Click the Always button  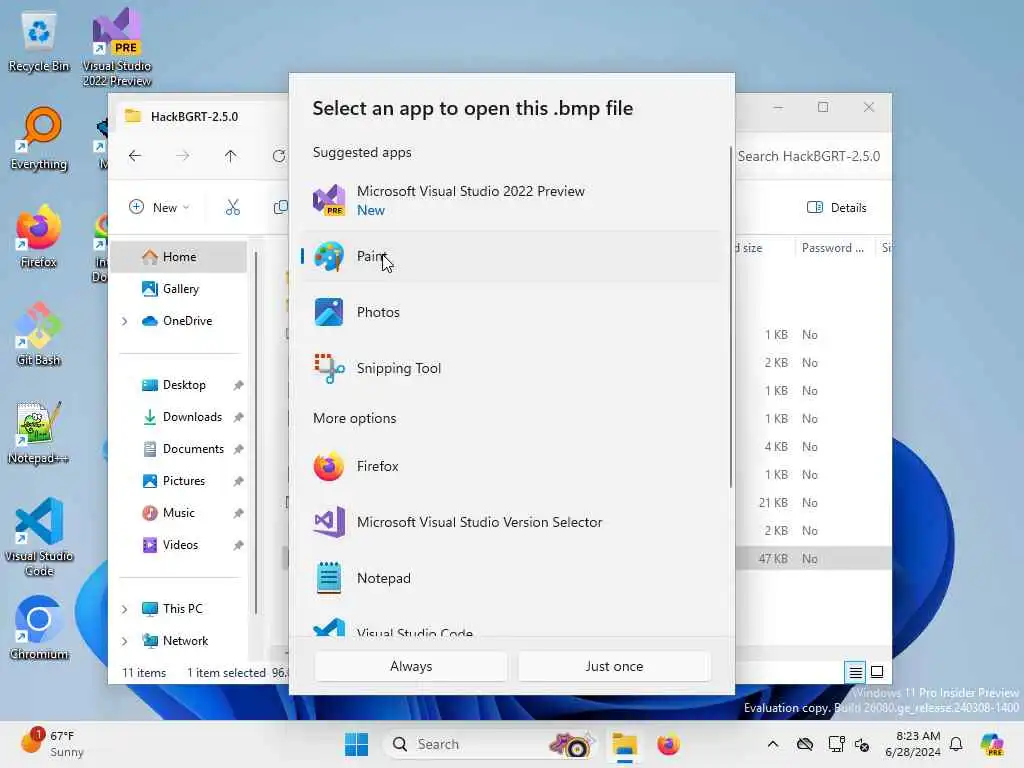[411, 666]
